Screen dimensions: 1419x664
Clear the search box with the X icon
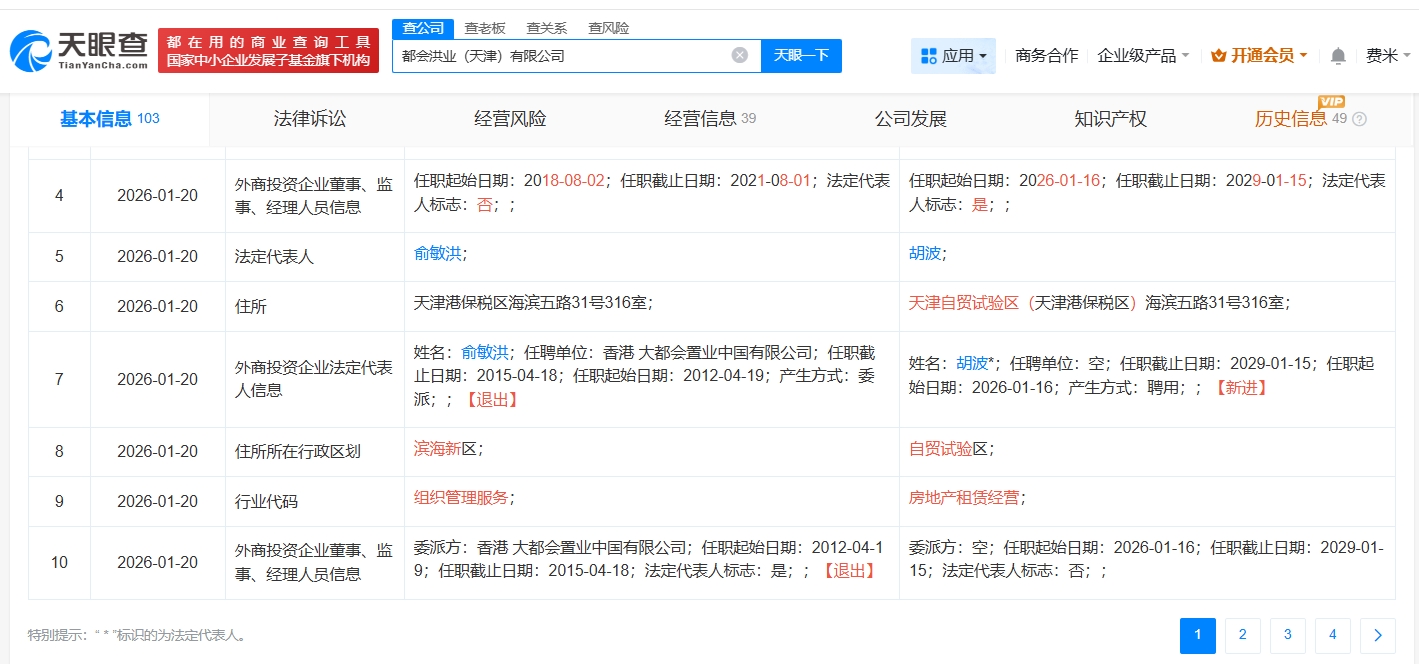tap(739, 56)
